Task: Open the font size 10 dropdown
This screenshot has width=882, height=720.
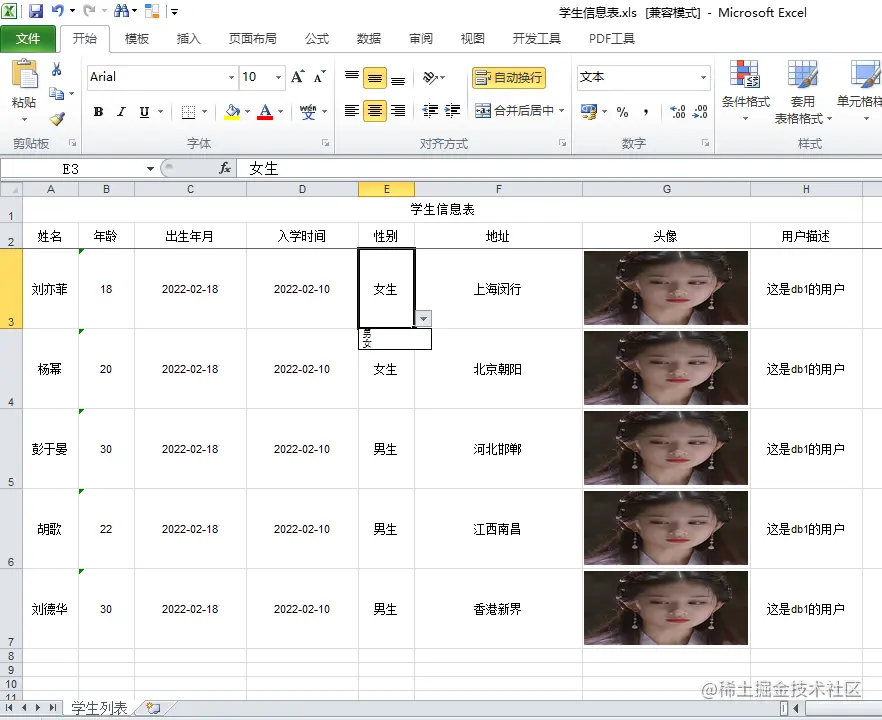Action: [278, 77]
